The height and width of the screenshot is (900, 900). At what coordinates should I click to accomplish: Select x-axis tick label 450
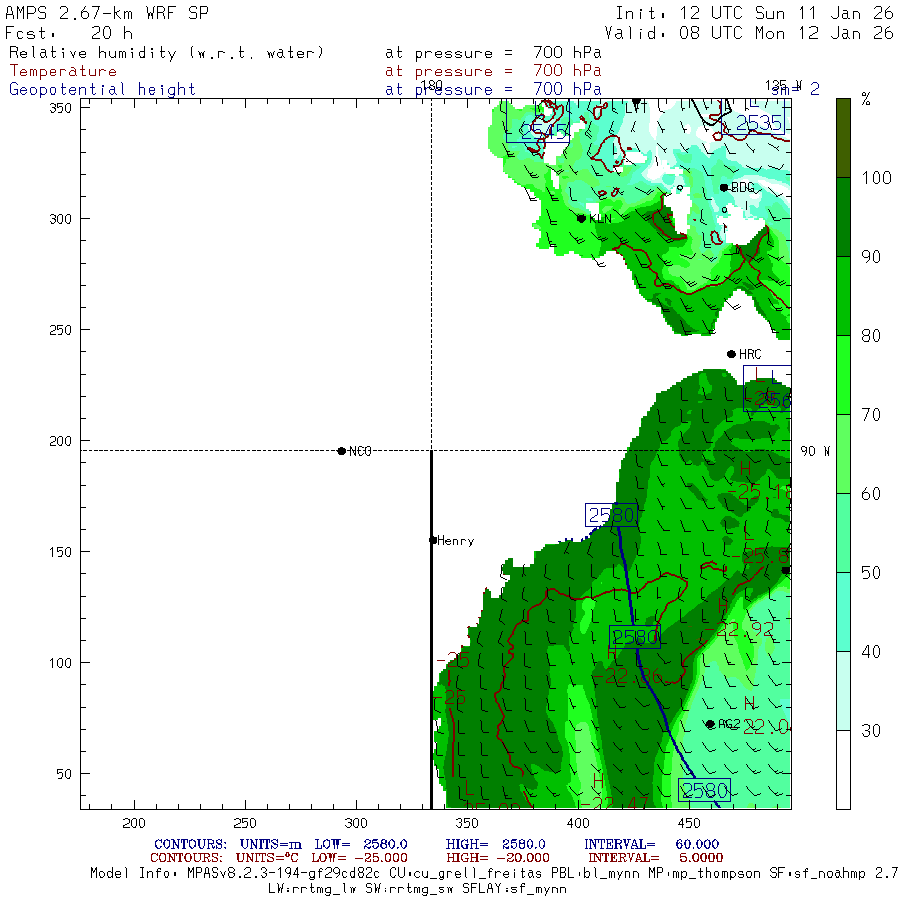689,824
